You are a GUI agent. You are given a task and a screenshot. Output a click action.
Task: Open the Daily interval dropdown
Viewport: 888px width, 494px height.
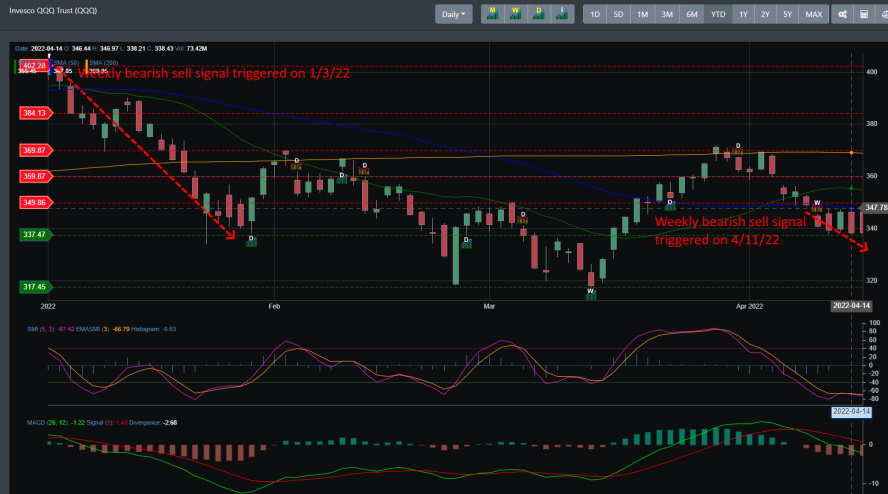click(x=453, y=14)
